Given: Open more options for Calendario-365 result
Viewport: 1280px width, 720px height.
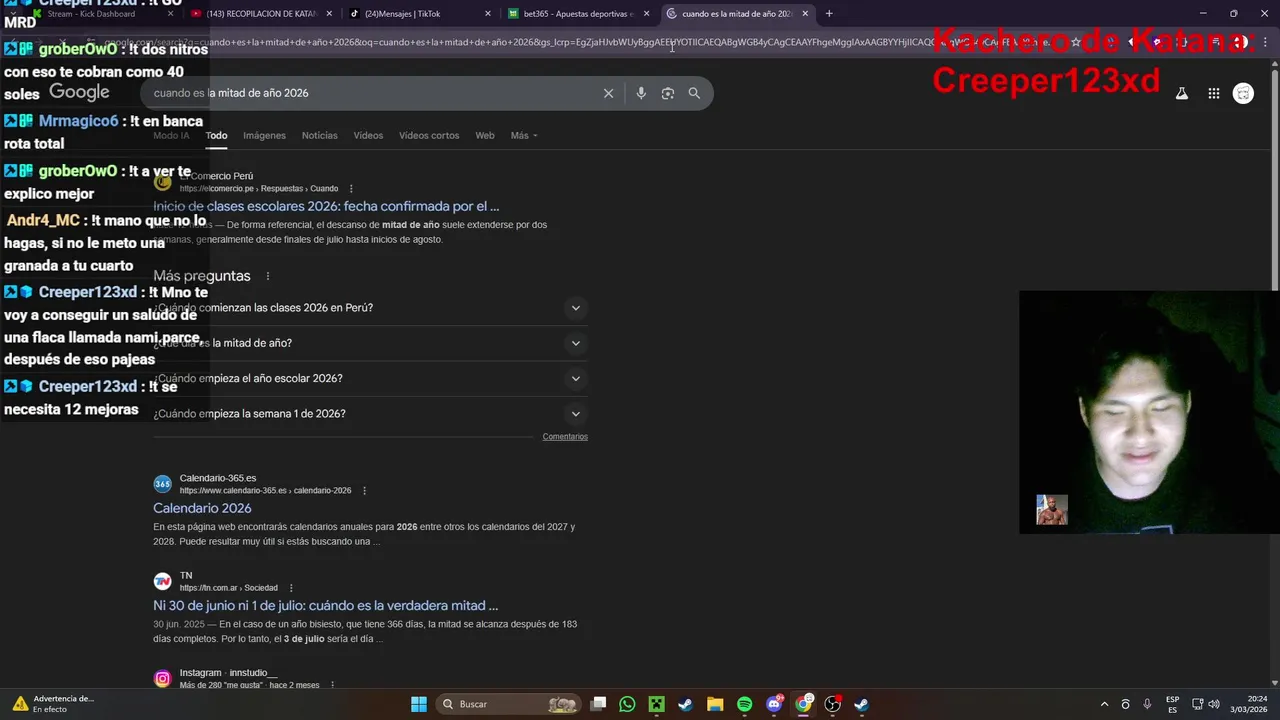Looking at the screenshot, I should tap(364, 491).
